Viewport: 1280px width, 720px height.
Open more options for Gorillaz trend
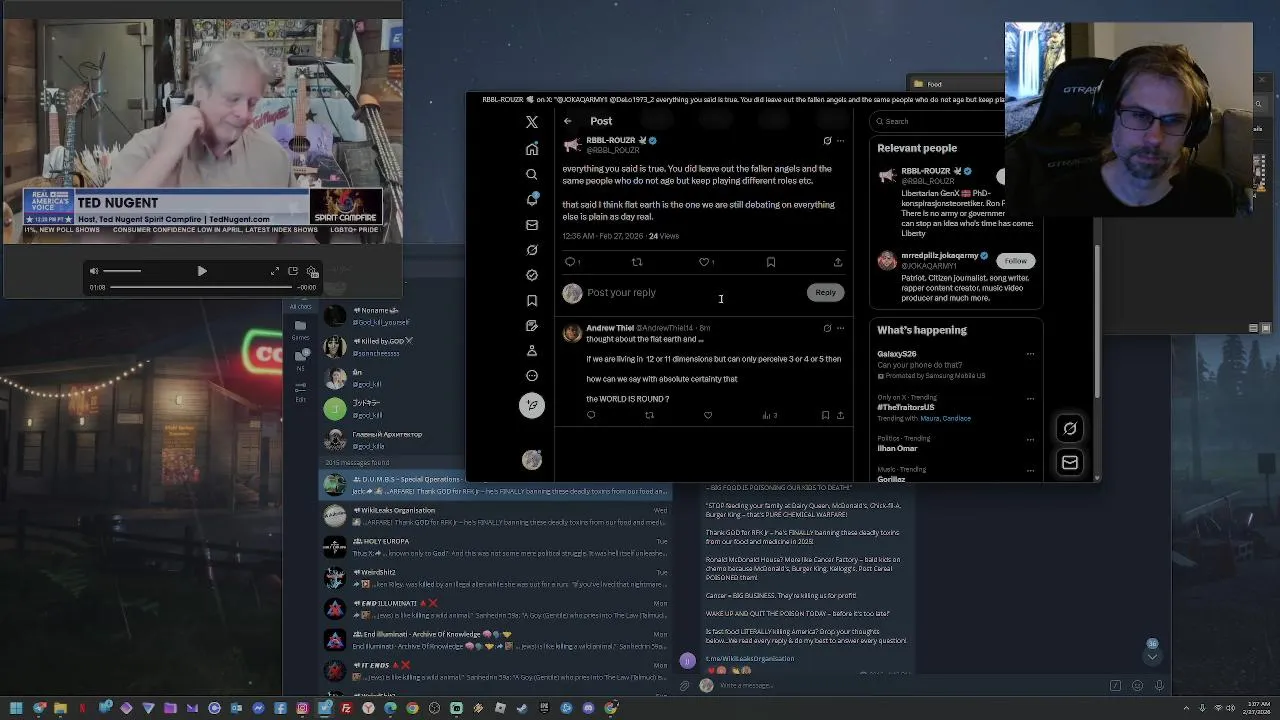coord(1030,470)
